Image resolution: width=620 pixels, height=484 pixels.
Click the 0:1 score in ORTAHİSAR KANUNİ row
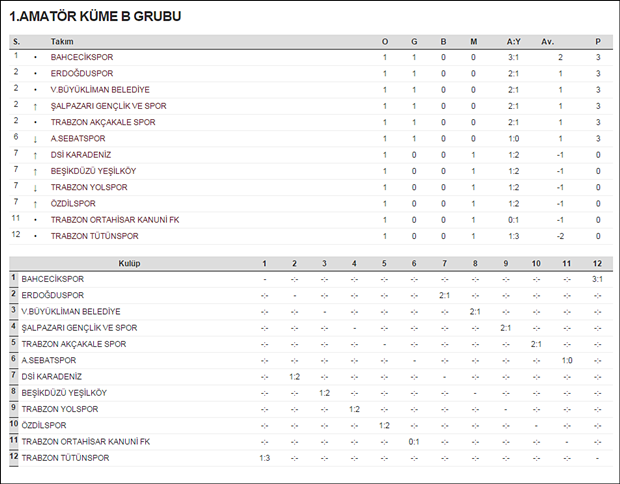coord(414,442)
